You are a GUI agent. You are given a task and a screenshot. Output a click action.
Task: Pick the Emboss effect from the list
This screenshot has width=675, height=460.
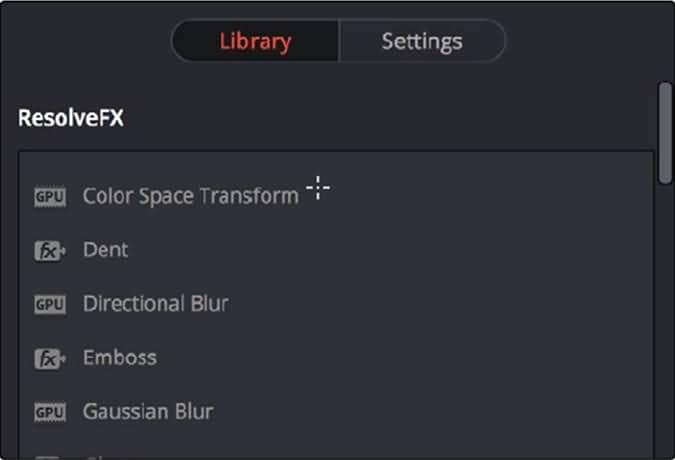tap(119, 358)
